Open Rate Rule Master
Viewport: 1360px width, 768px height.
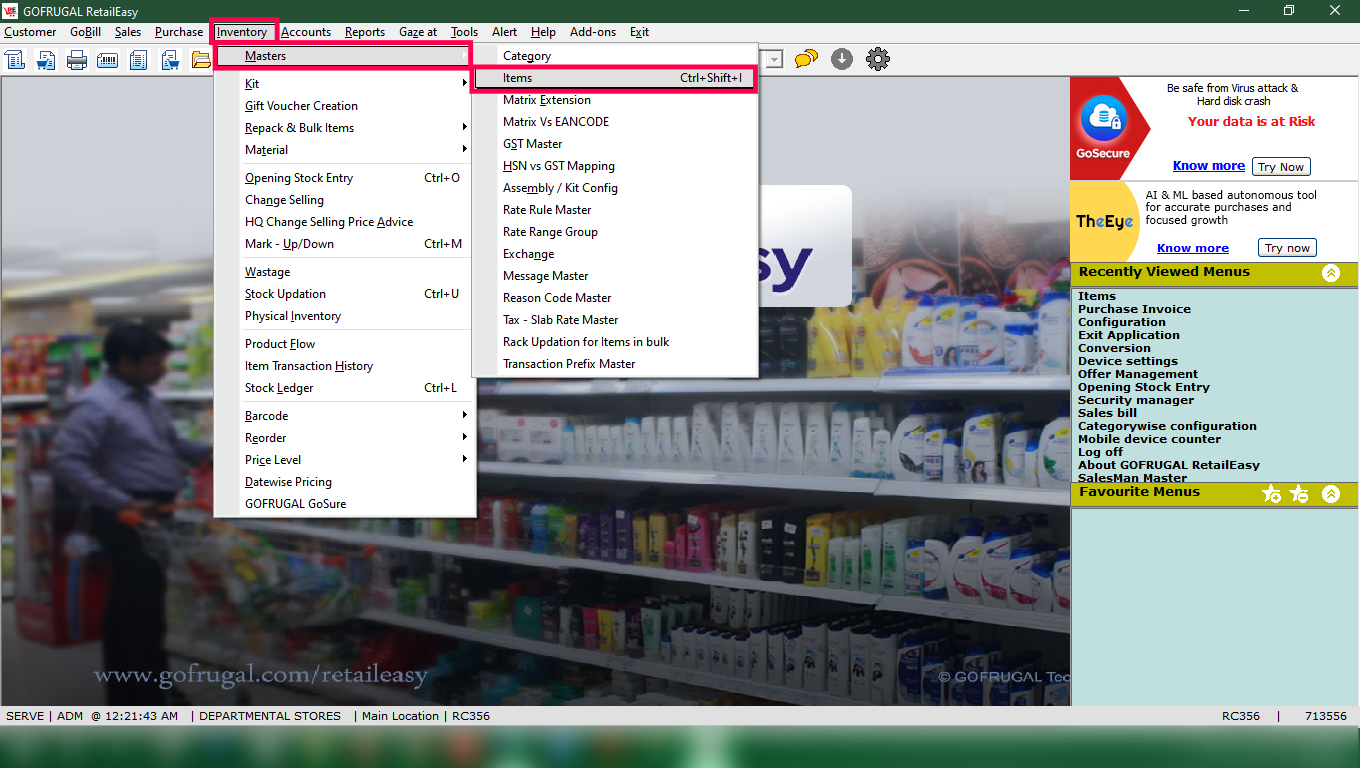tap(614, 210)
